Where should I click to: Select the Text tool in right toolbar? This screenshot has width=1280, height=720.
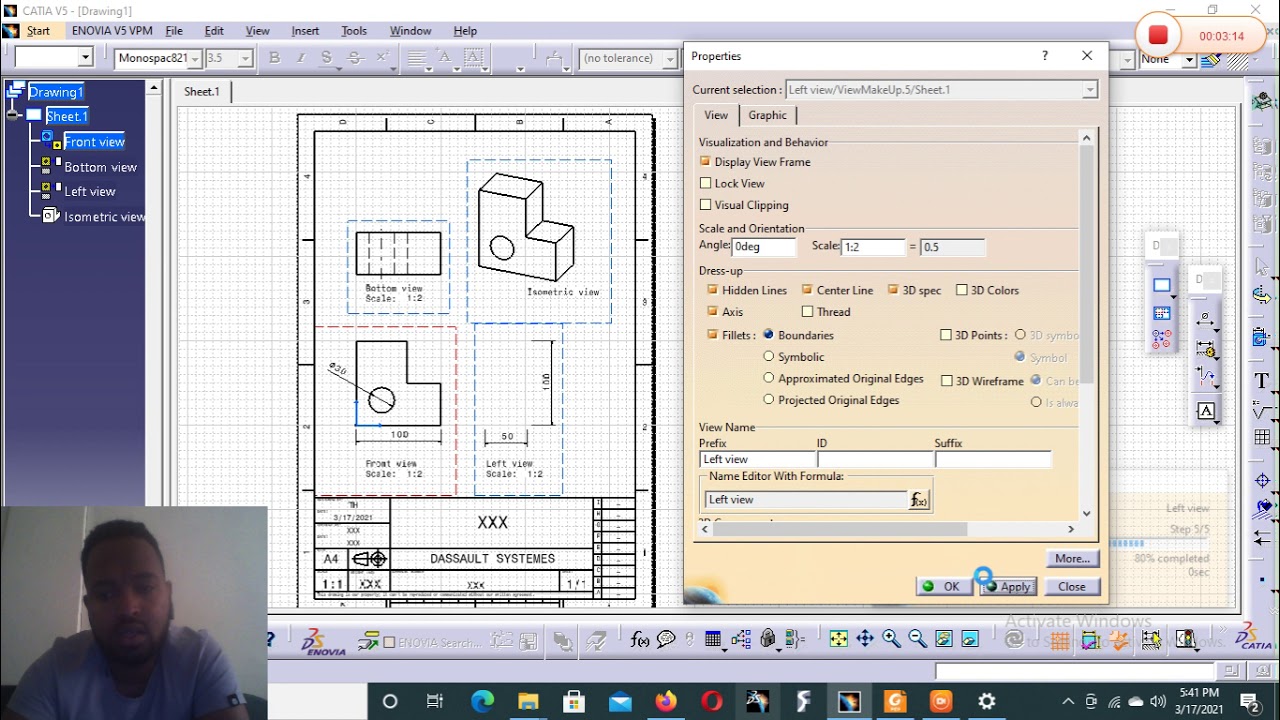click(1262, 381)
